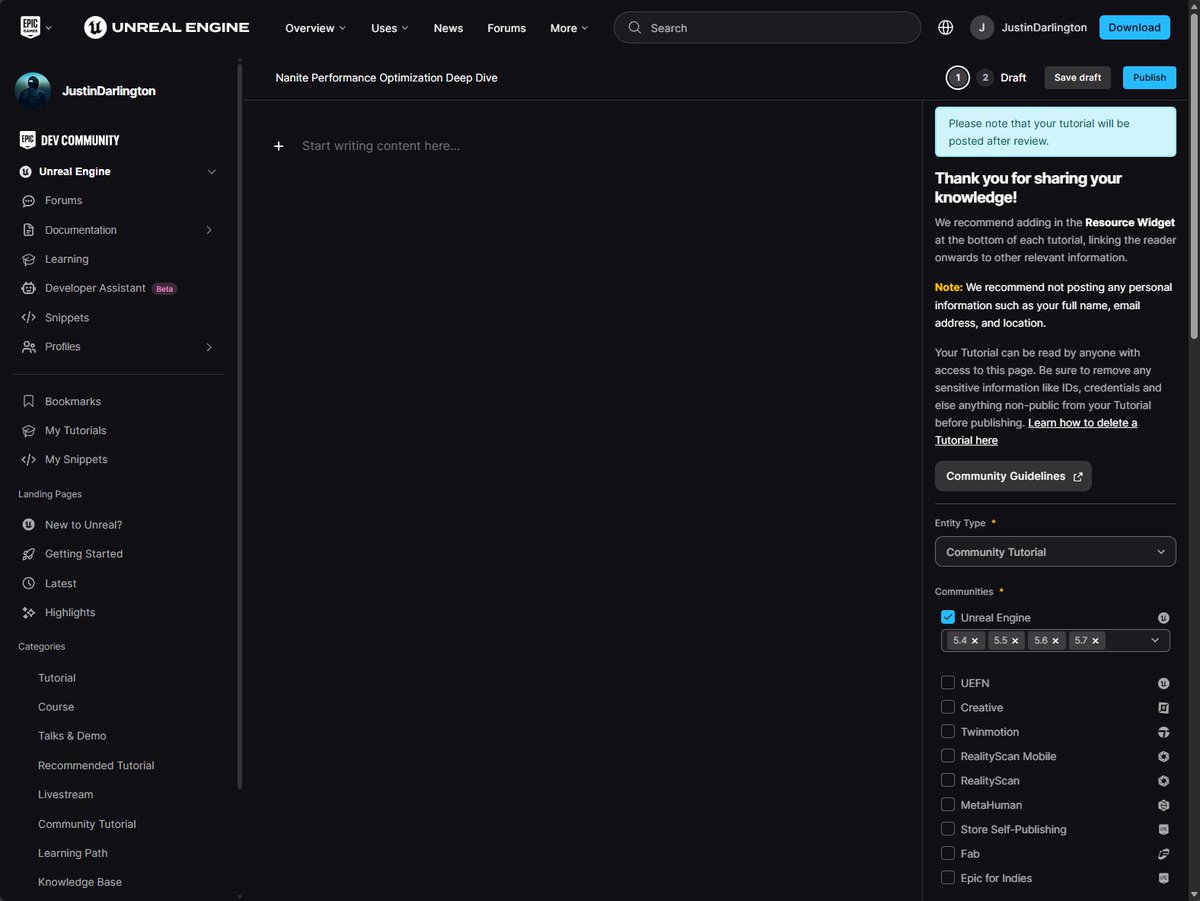The height and width of the screenshot is (901, 1200).
Task: Click the Creative logo icon in communities
Action: pos(1163,708)
